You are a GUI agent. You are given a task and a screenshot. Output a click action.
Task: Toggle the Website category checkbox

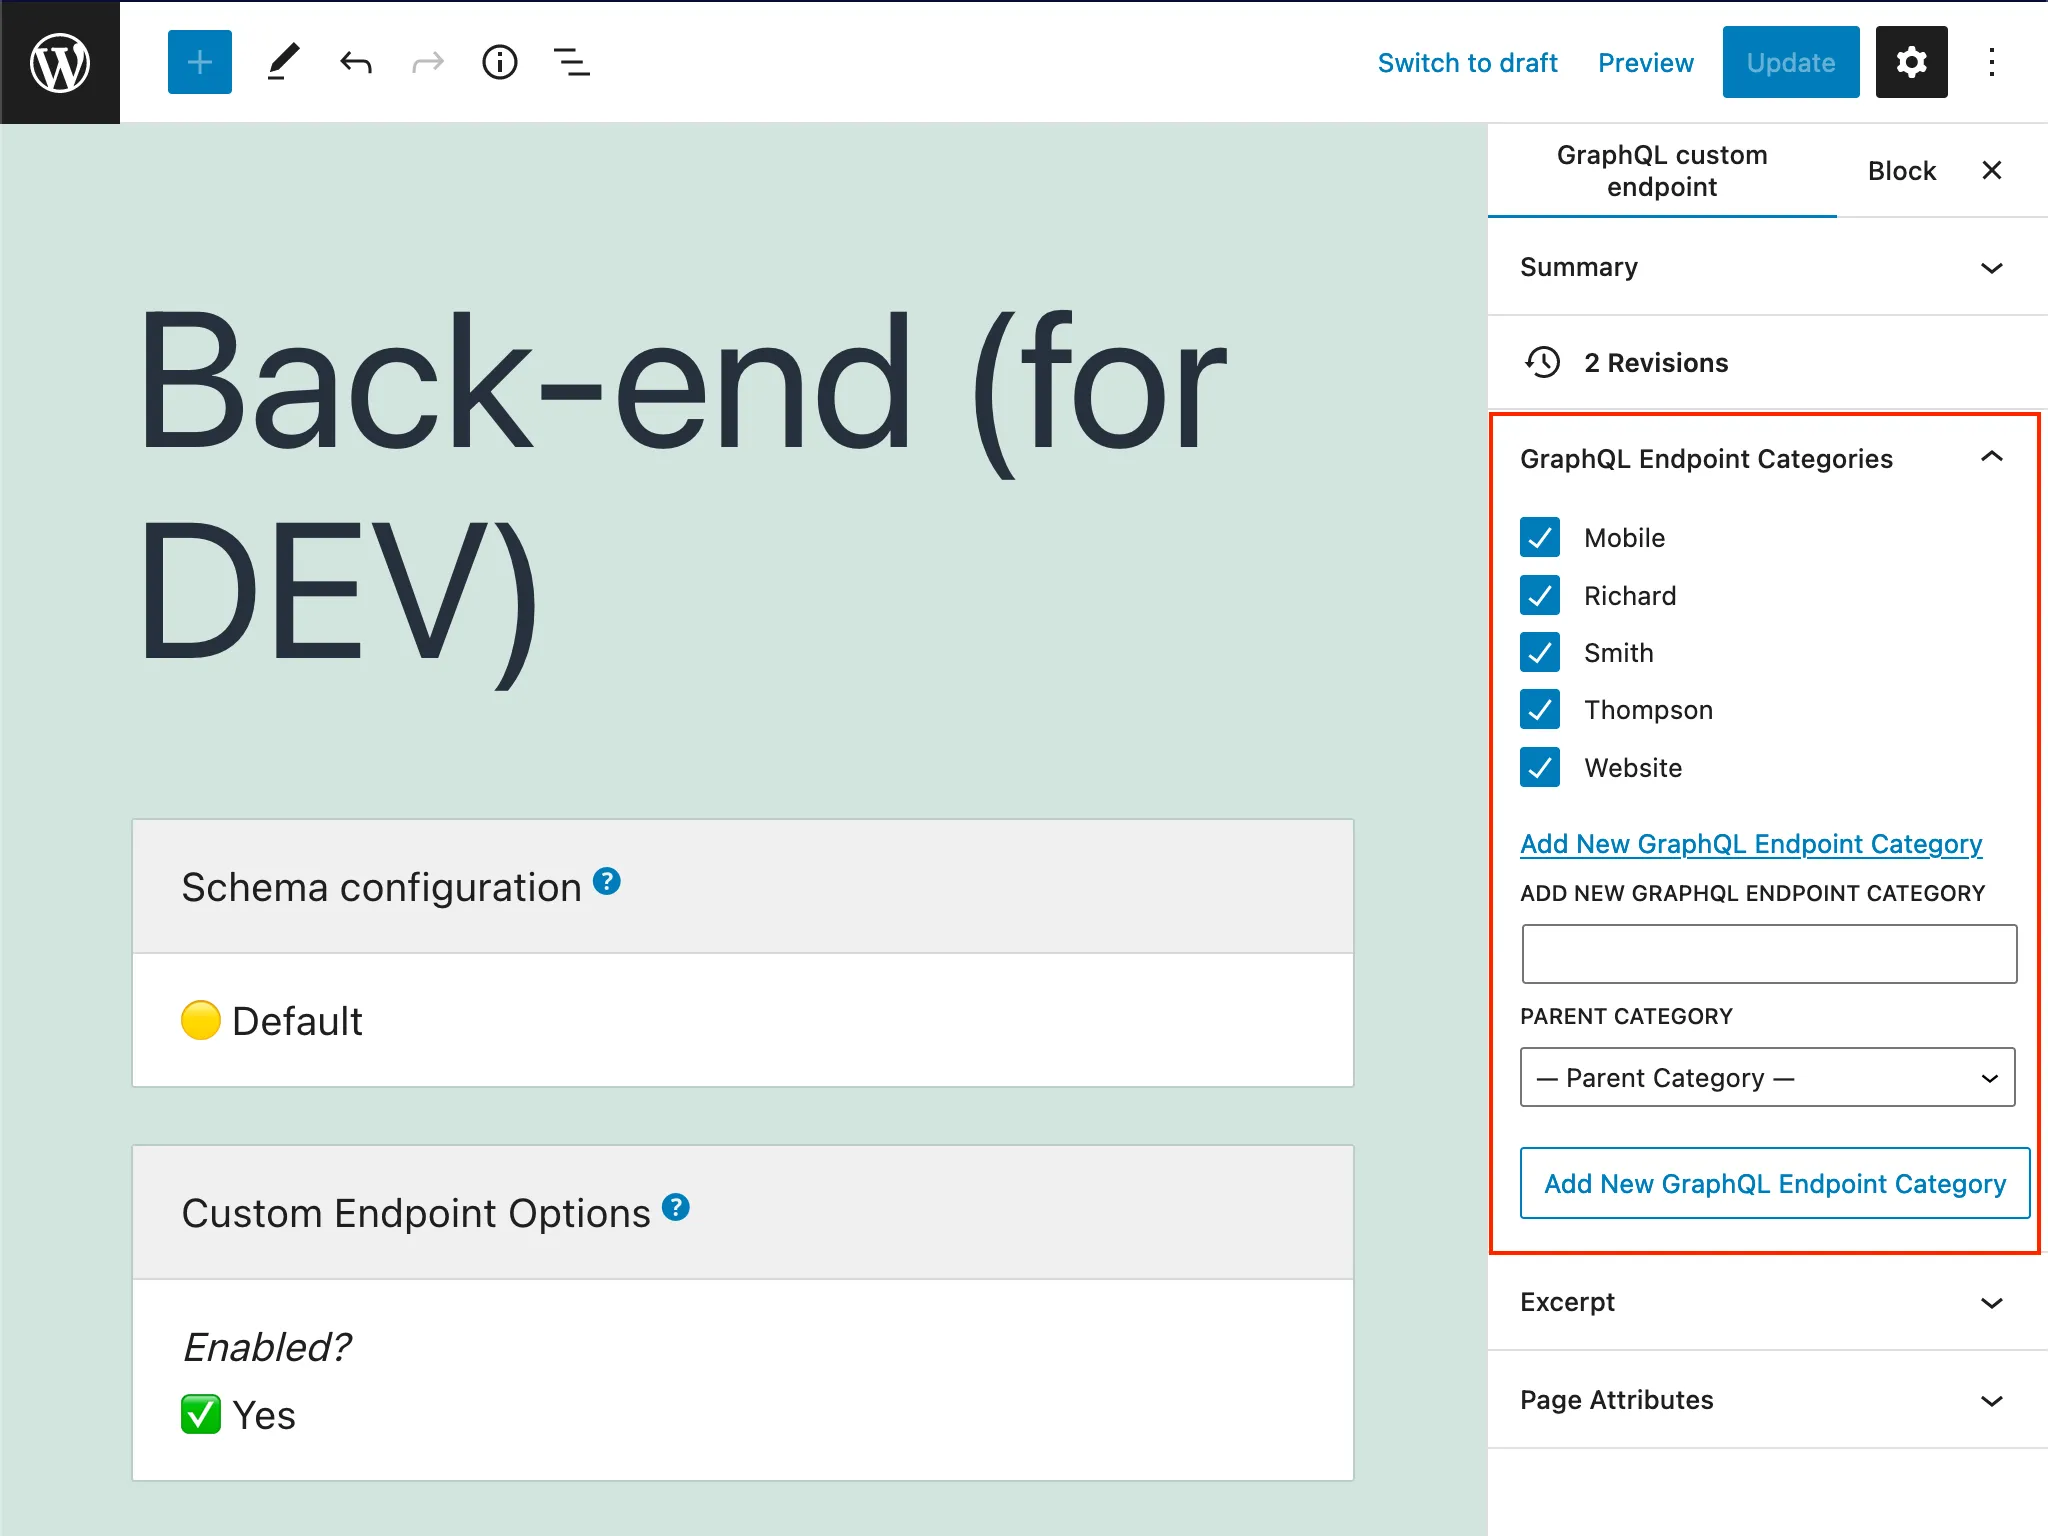[1540, 766]
